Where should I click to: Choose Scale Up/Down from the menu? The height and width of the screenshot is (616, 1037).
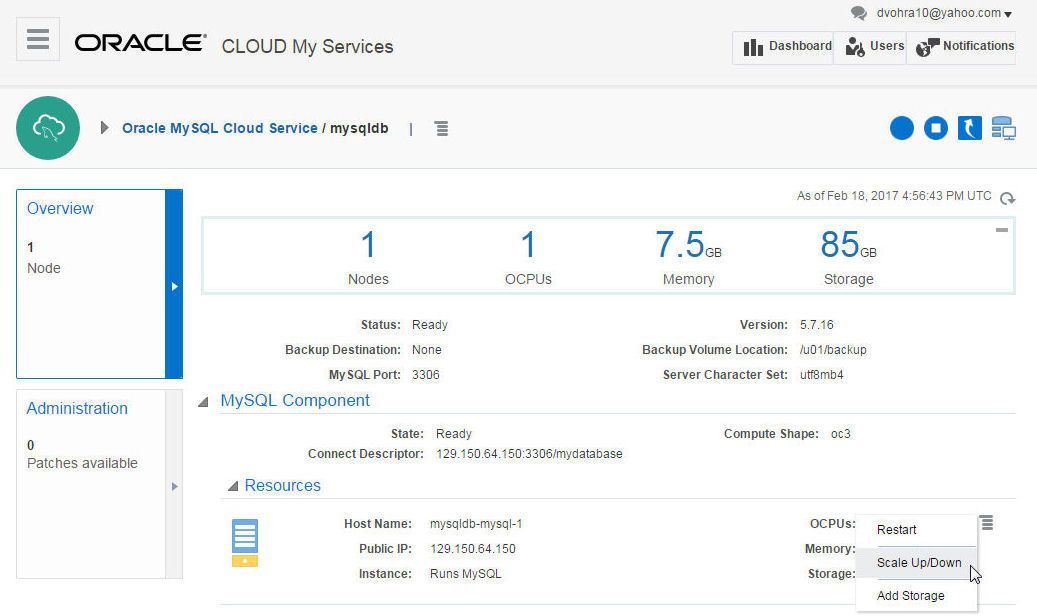tap(916, 563)
